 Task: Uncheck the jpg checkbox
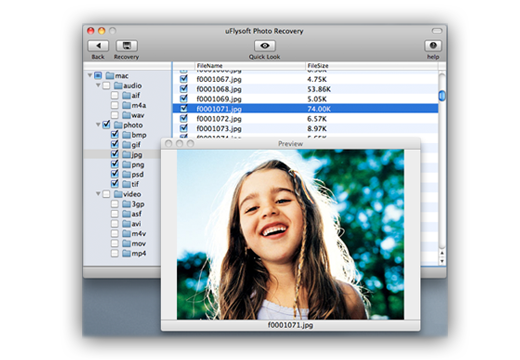(115, 154)
